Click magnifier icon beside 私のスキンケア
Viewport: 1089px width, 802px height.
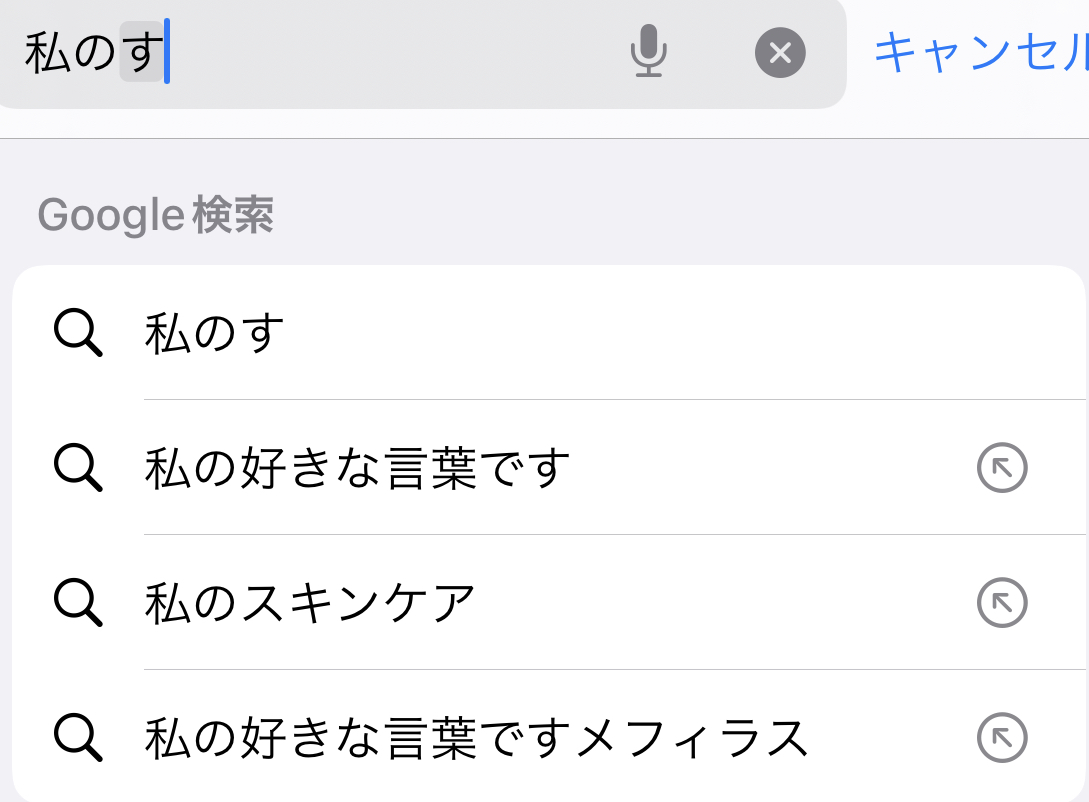[78, 602]
